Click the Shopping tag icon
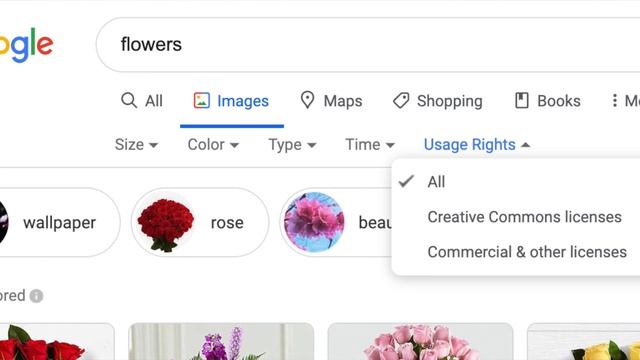 [x=401, y=100]
